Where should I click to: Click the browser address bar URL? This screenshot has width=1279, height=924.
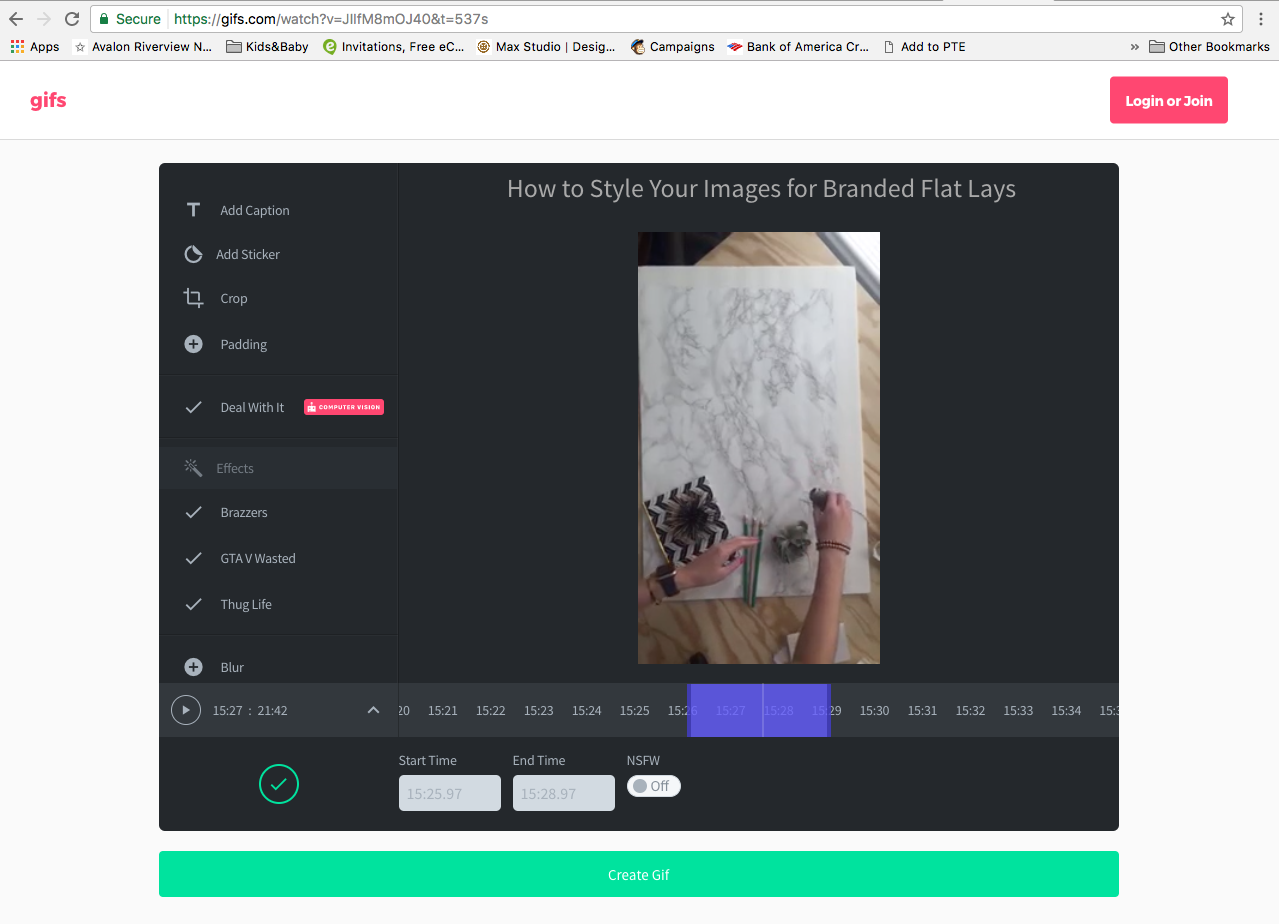(x=331, y=18)
